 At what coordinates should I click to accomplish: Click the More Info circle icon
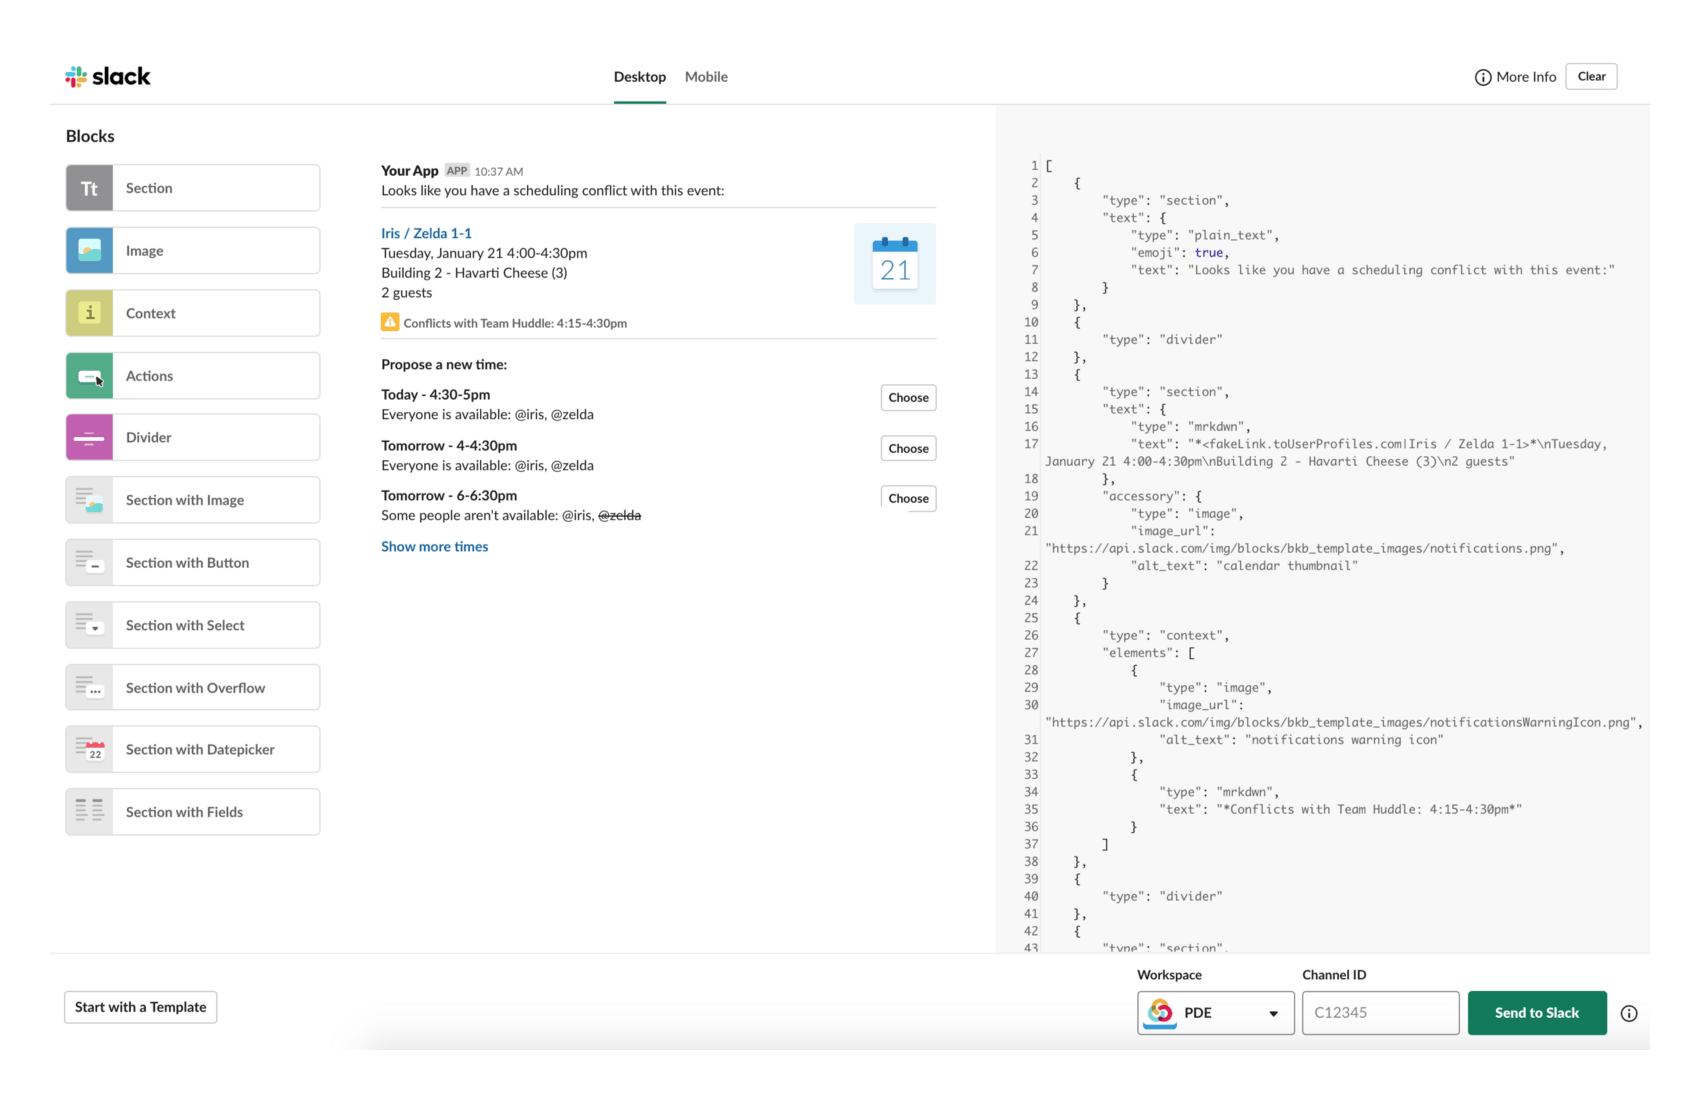coord(1483,77)
